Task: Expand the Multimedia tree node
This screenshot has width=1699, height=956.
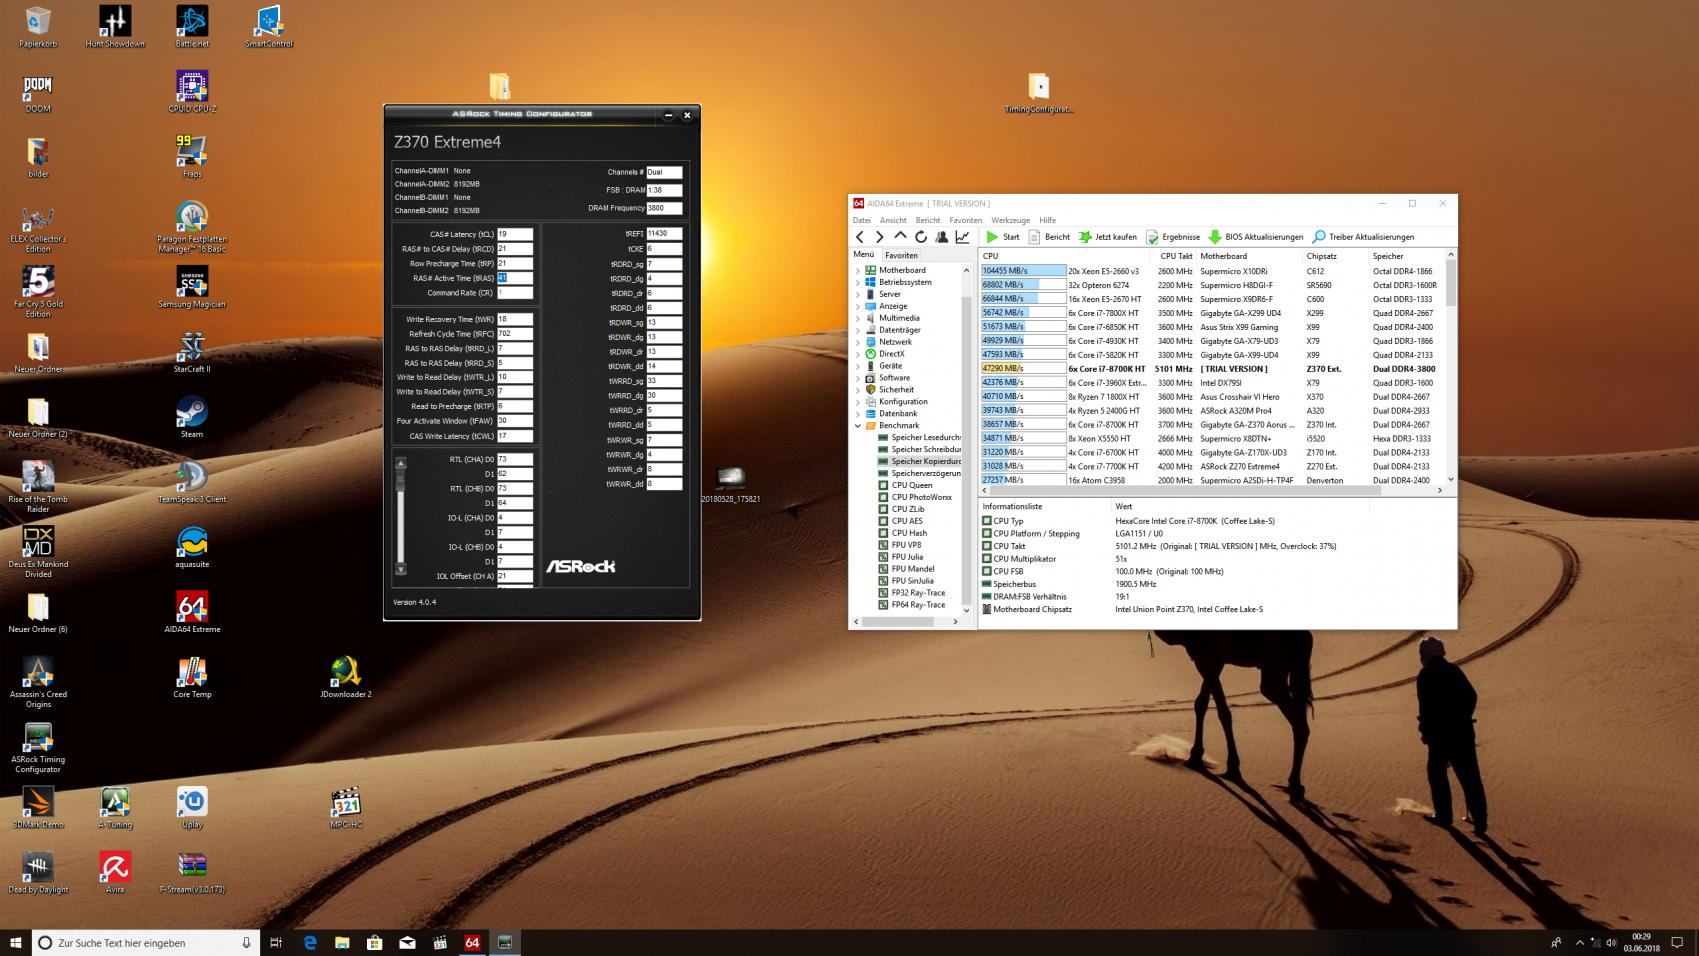Action: 857,318
